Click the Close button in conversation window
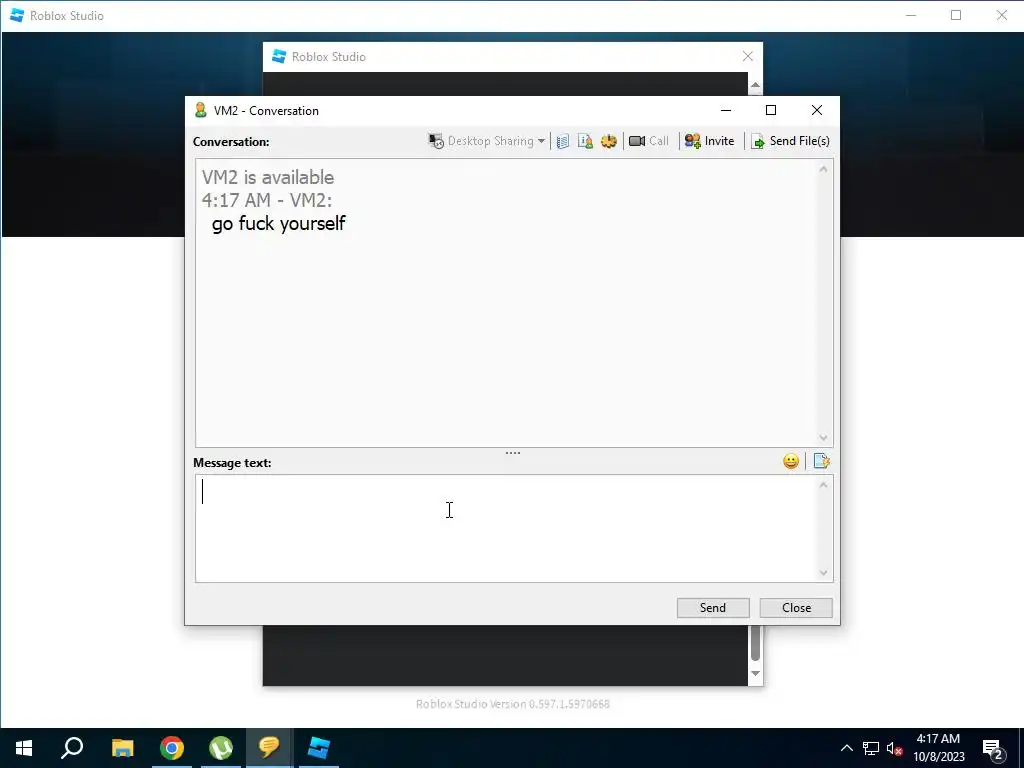Viewport: 1024px width, 768px height. [796, 607]
